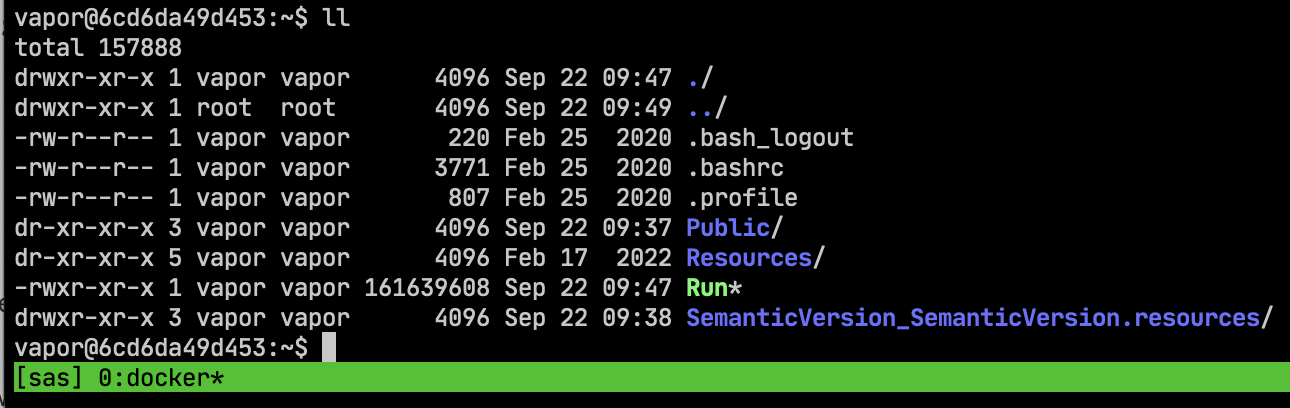
Task: Click the ./ current directory entry
Action: [700, 77]
